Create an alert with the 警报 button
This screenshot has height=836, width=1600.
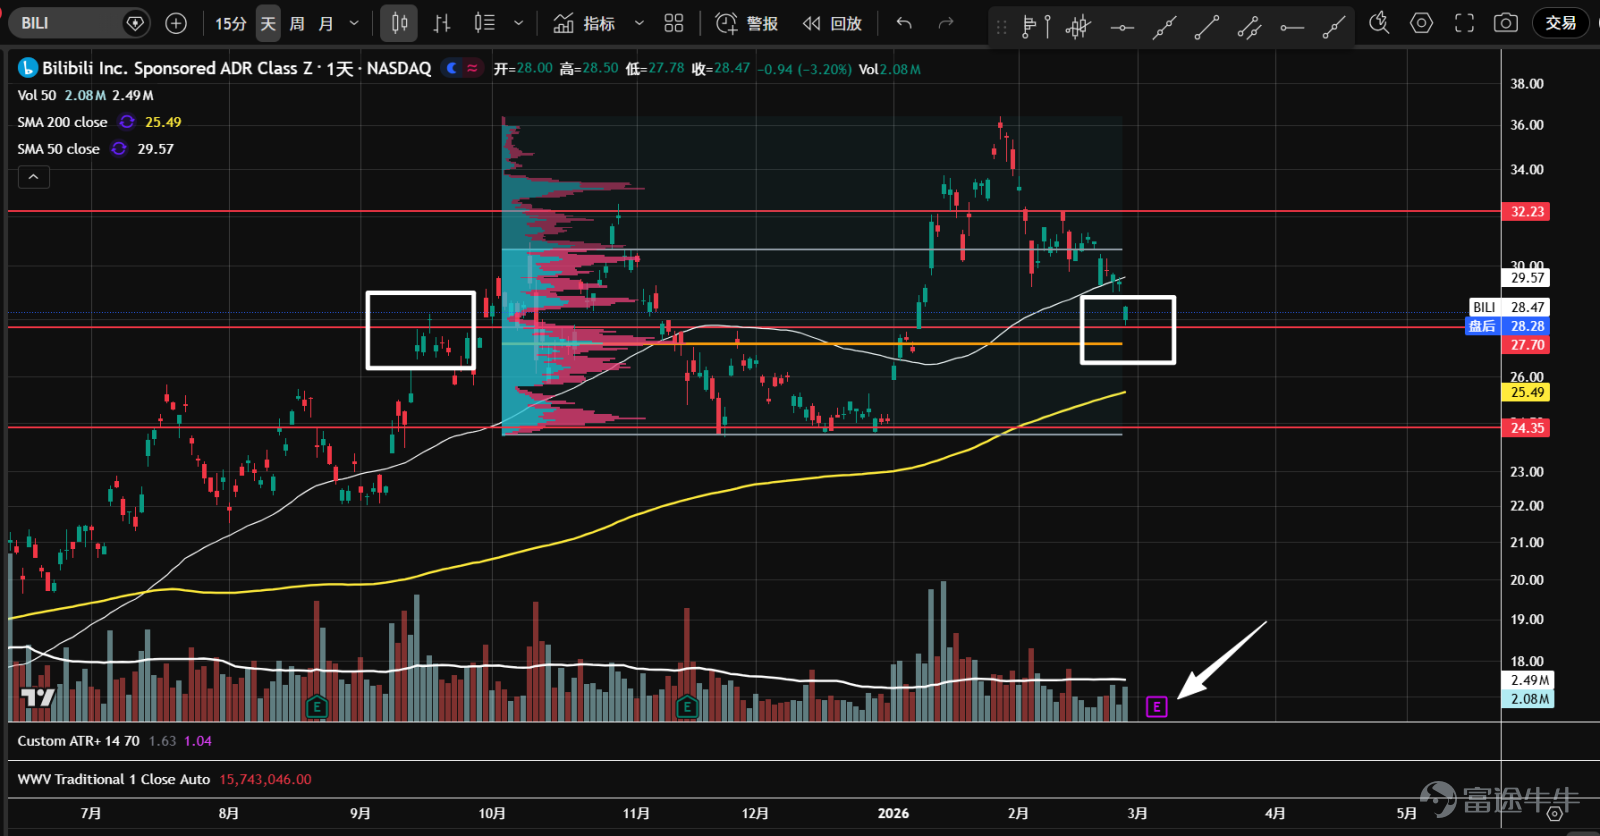[x=747, y=23]
